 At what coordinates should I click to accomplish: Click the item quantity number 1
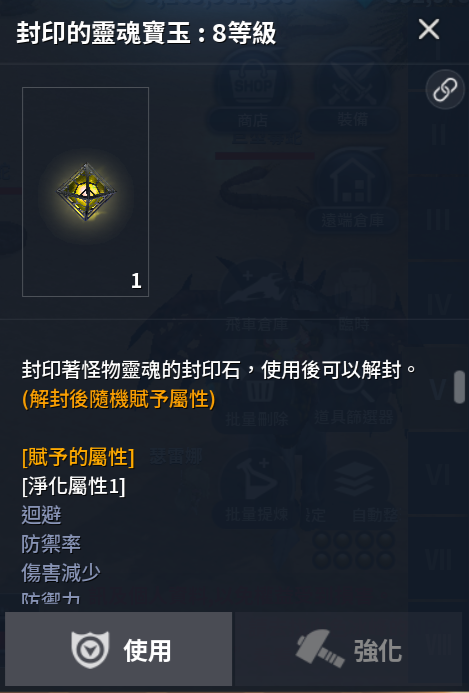136,281
